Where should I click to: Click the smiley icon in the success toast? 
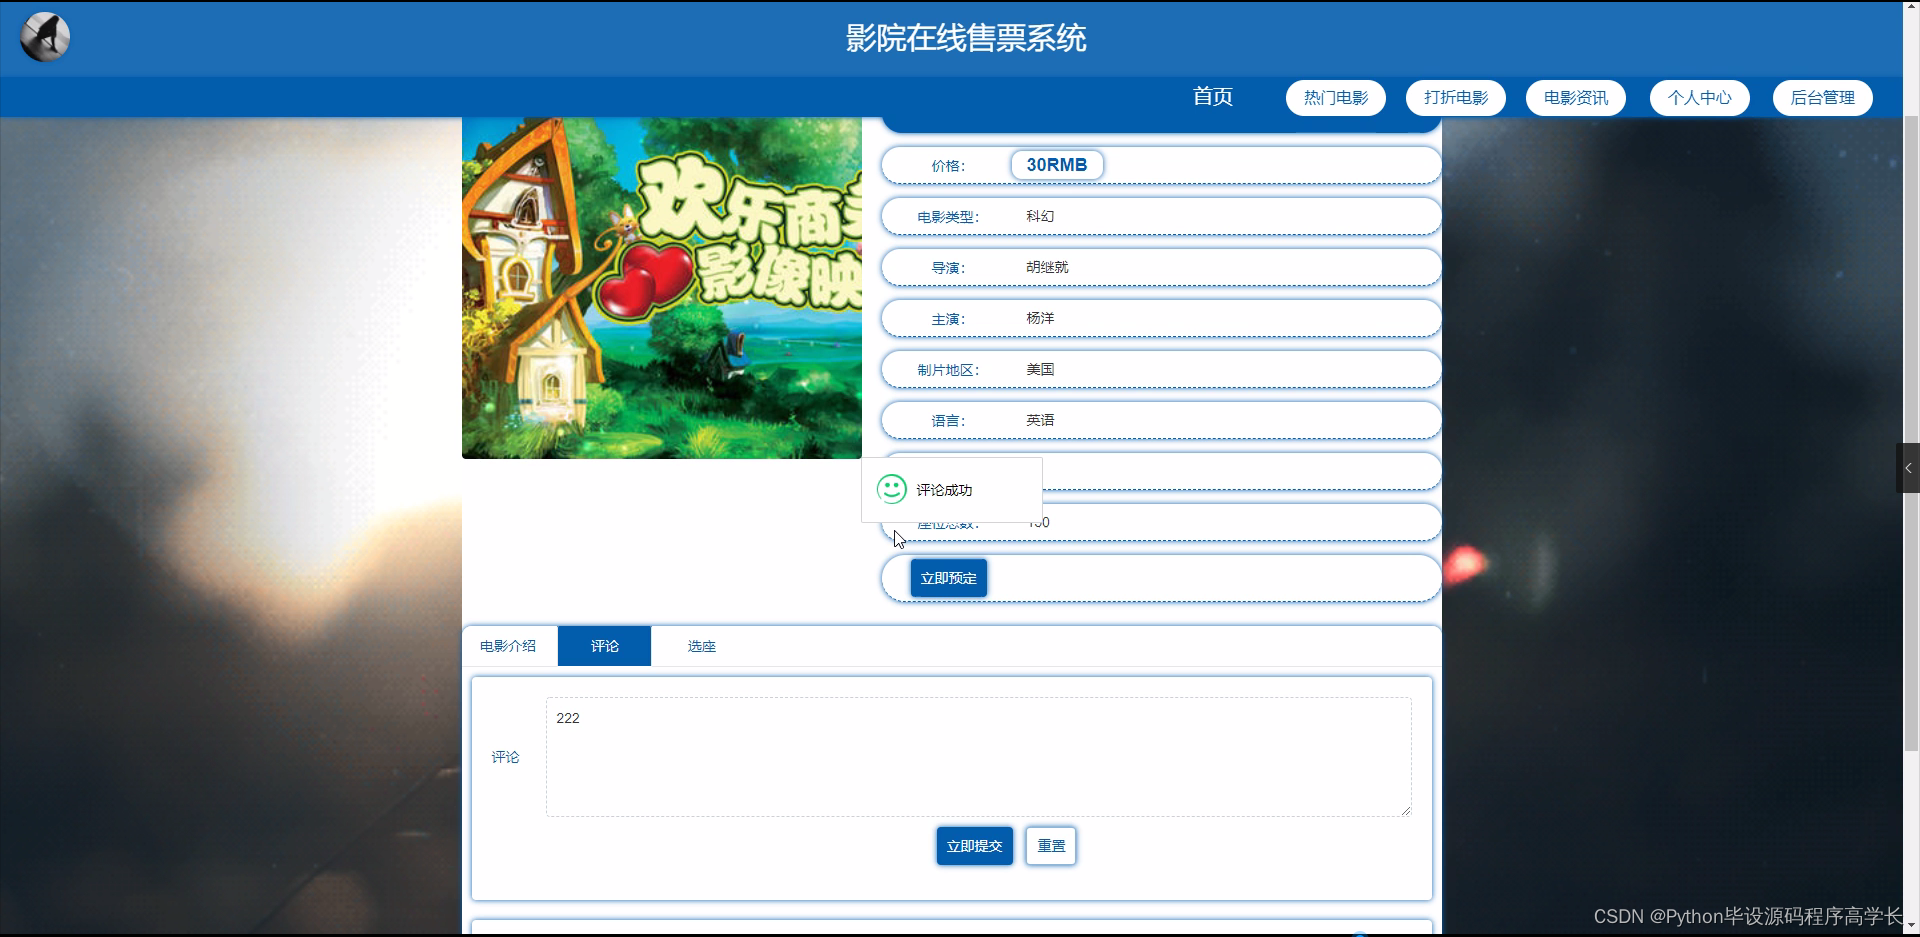[x=891, y=490]
